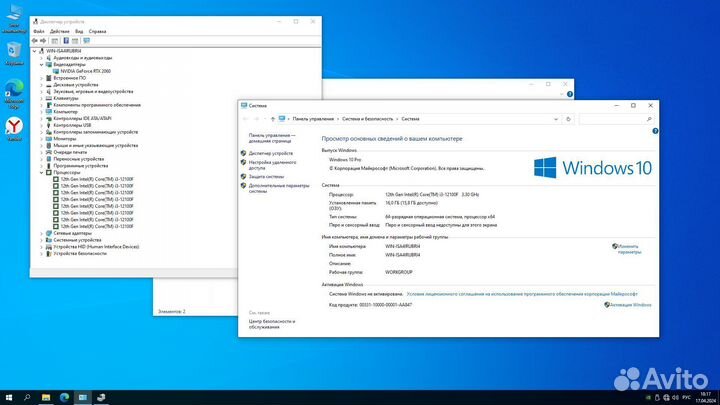Click the forward arrow in Device Manager toolbar

click(x=43, y=41)
